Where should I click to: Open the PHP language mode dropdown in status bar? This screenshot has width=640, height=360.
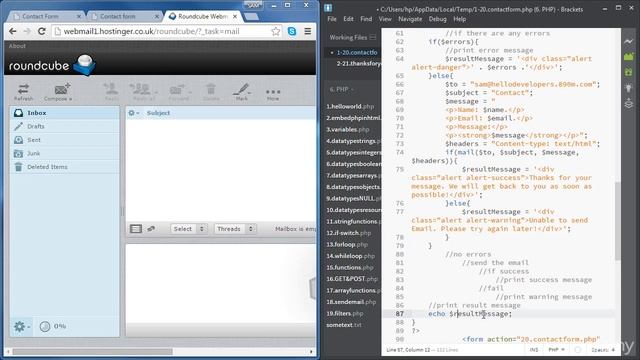tap(556, 350)
